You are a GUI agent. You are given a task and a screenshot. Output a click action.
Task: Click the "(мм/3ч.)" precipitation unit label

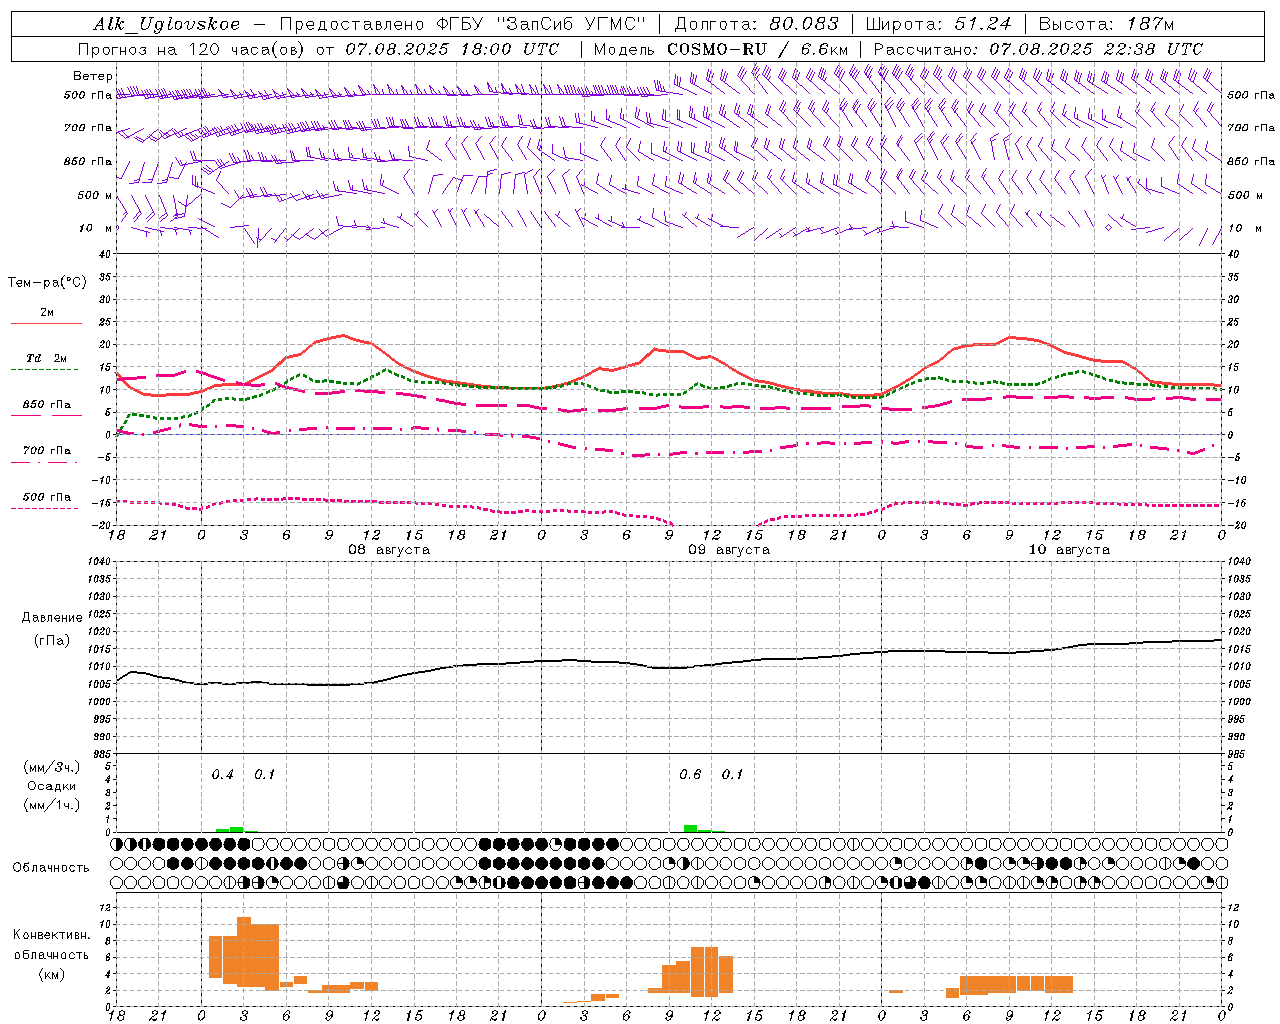52,767
